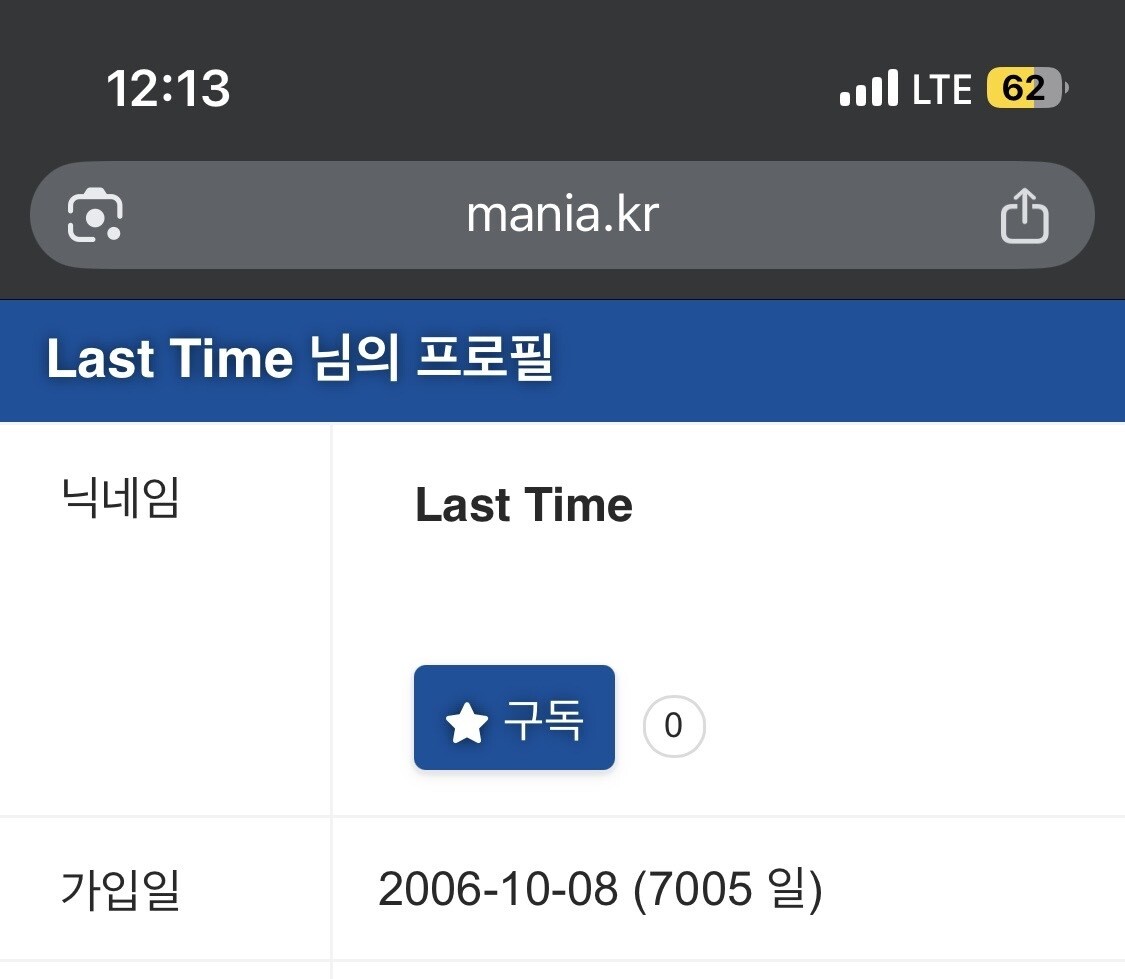Tap the LTE network indicator
Viewport: 1125px width, 979px height.
(942, 90)
